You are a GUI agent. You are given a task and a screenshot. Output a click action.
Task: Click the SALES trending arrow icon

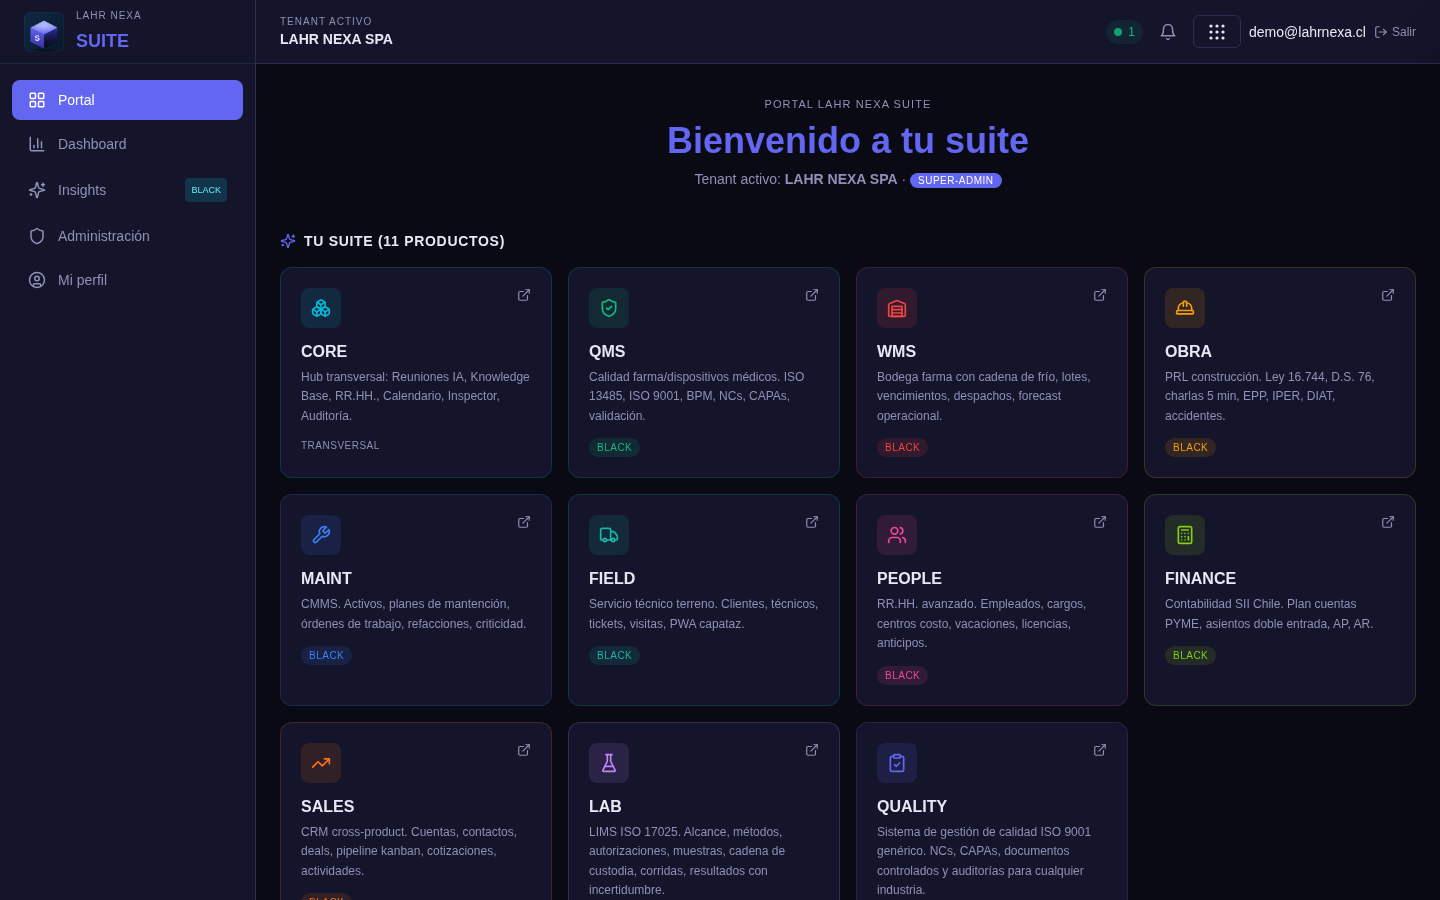(321, 763)
